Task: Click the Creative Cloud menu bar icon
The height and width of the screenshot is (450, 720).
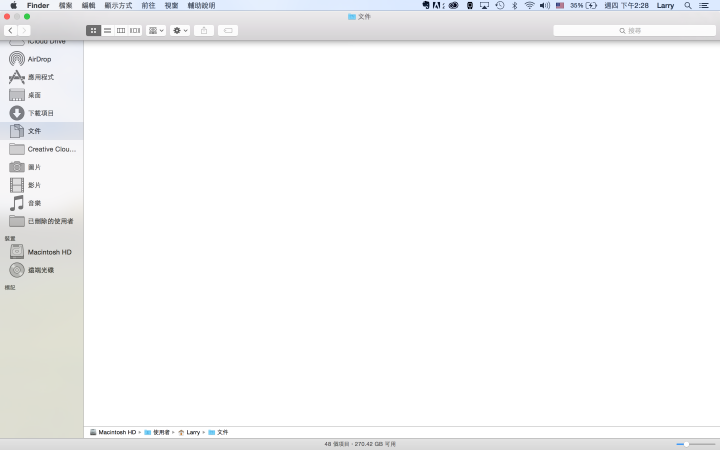Action: pyautogui.click(x=454, y=6)
